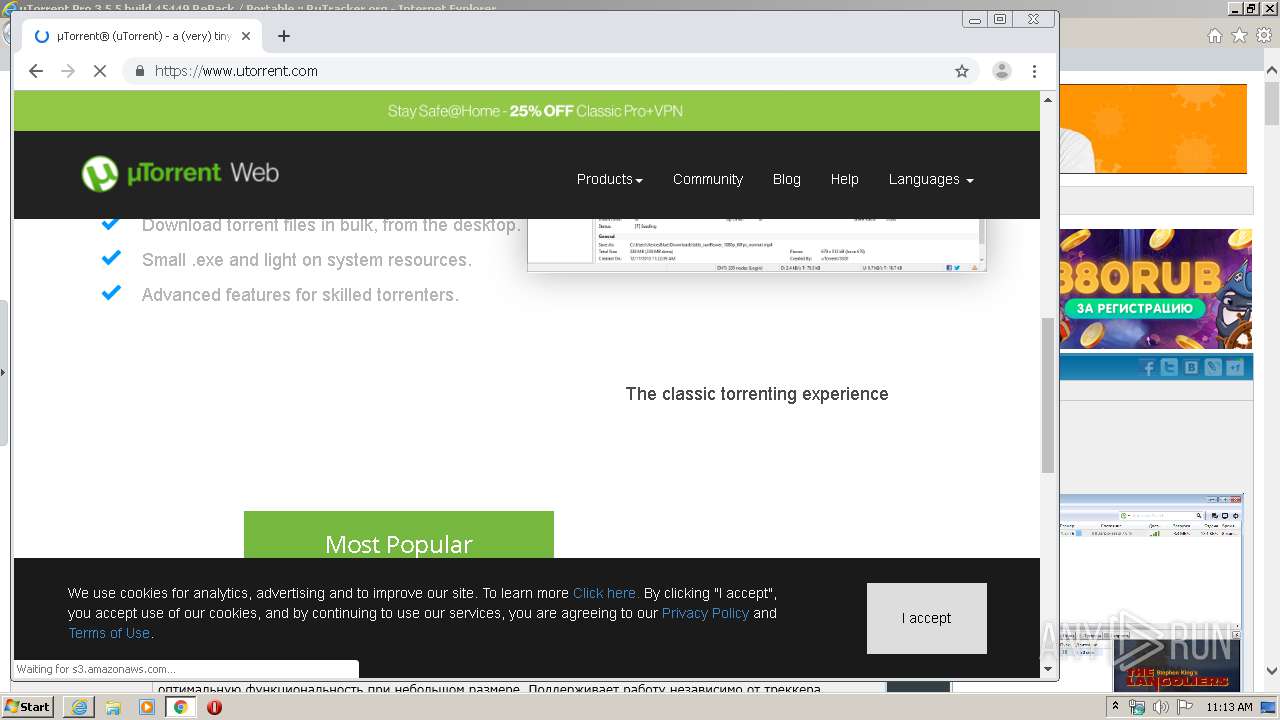Image resolution: width=1280 pixels, height=720 pixels.
Task: Click the Twitter share icon in IE page
Action: 1169,368
